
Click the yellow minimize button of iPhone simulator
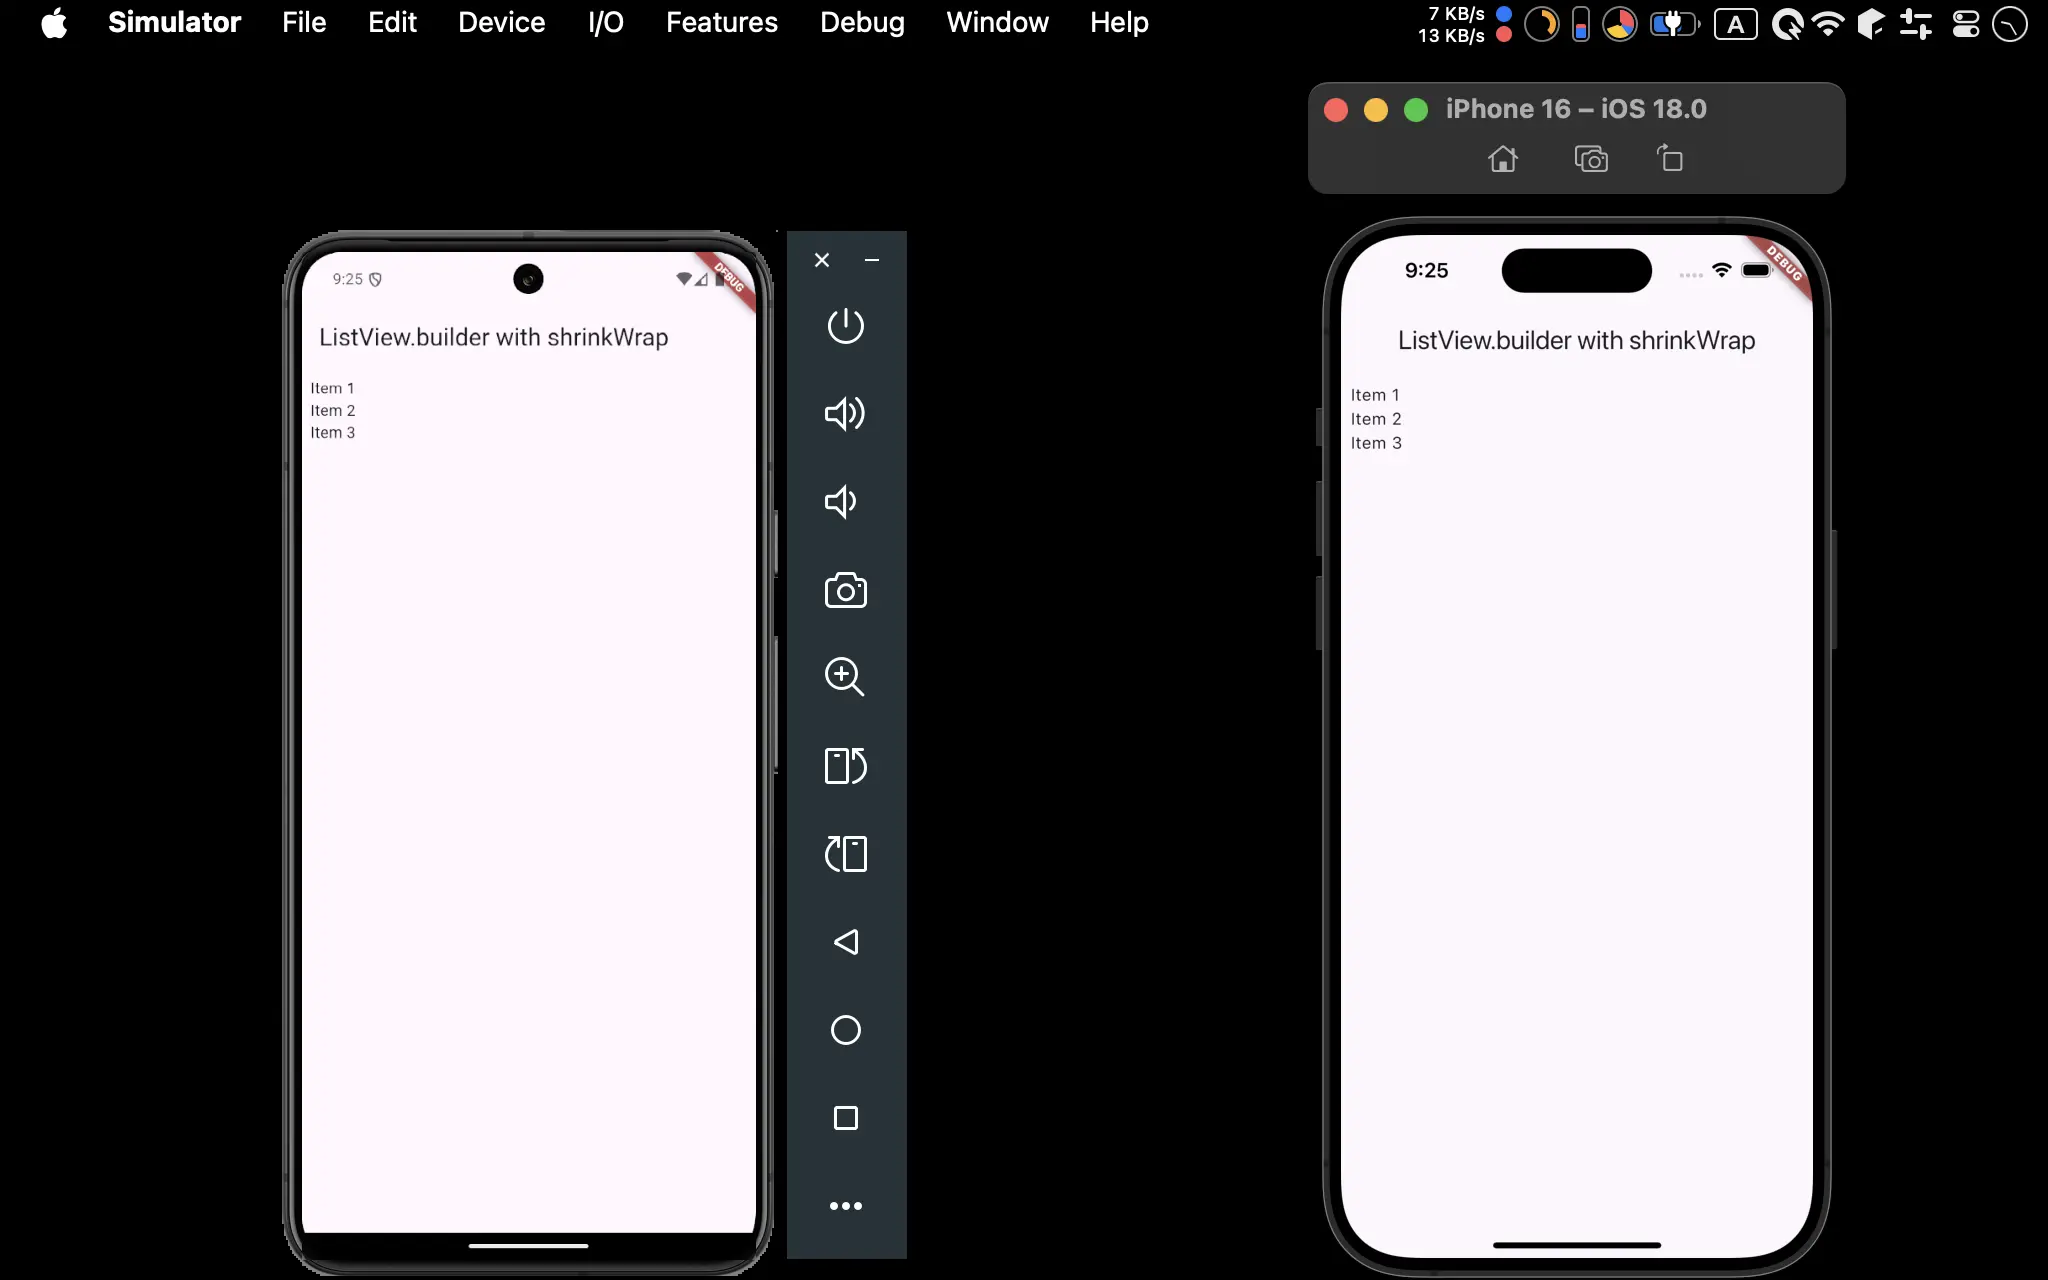pos(1376,110)
